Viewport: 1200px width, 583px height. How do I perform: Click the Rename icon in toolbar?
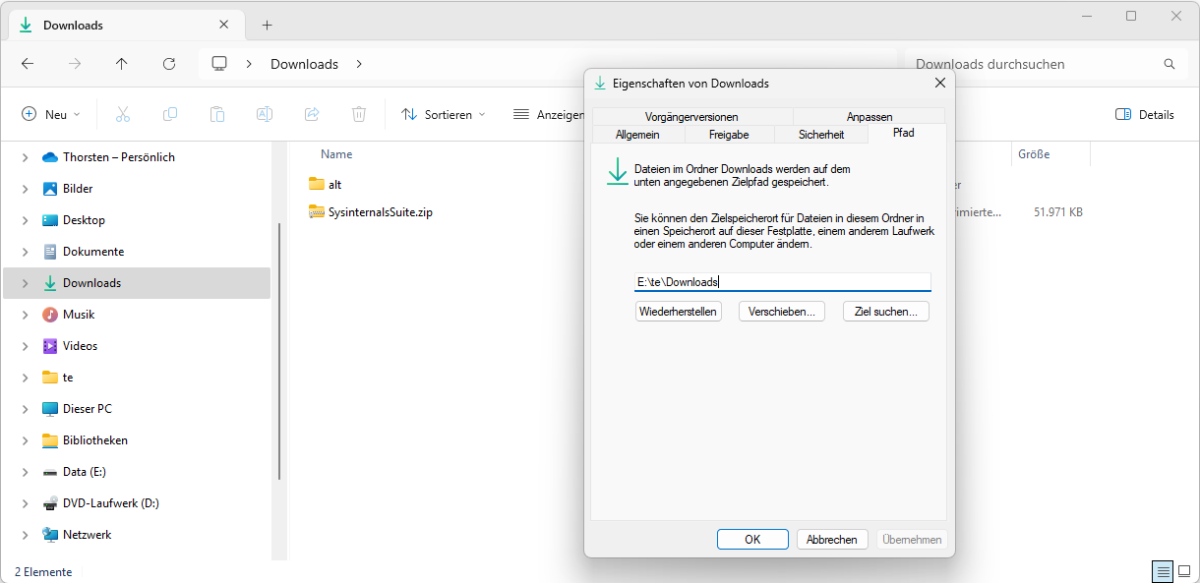pos(264,115)
